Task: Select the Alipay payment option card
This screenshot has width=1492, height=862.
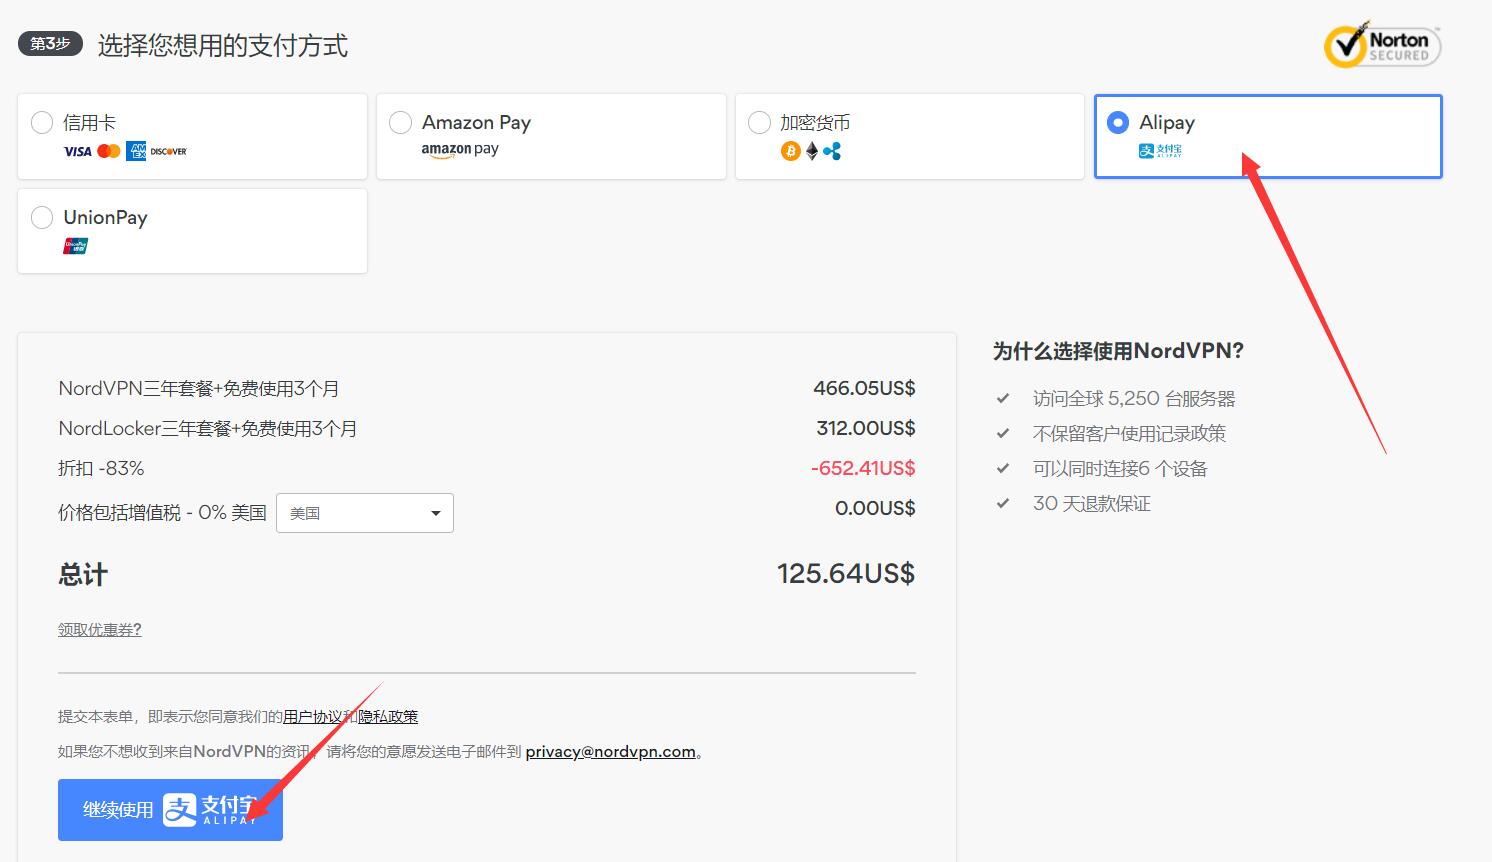Action: [1267, 136]
